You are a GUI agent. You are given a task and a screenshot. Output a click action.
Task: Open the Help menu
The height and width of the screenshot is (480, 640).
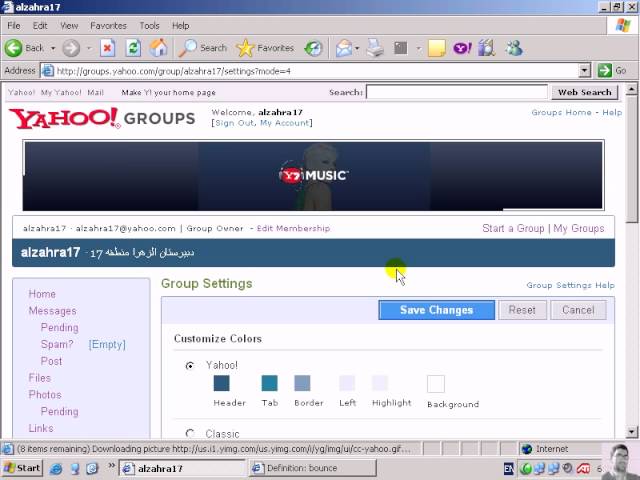[x=180, y=26]
